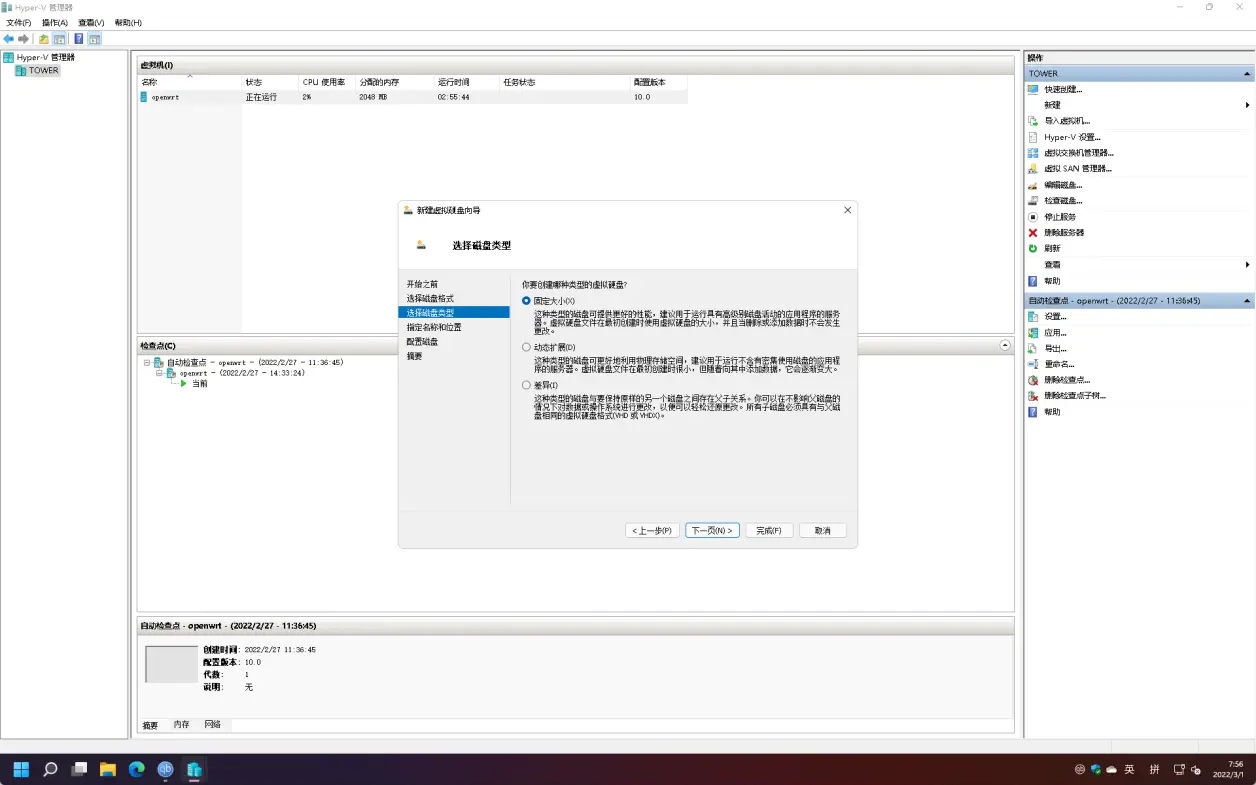The height and width of the screenshot is (785, 1256).
Task: Expand 查看 submenu arrow in Actions
Action: pos(1247,265)
